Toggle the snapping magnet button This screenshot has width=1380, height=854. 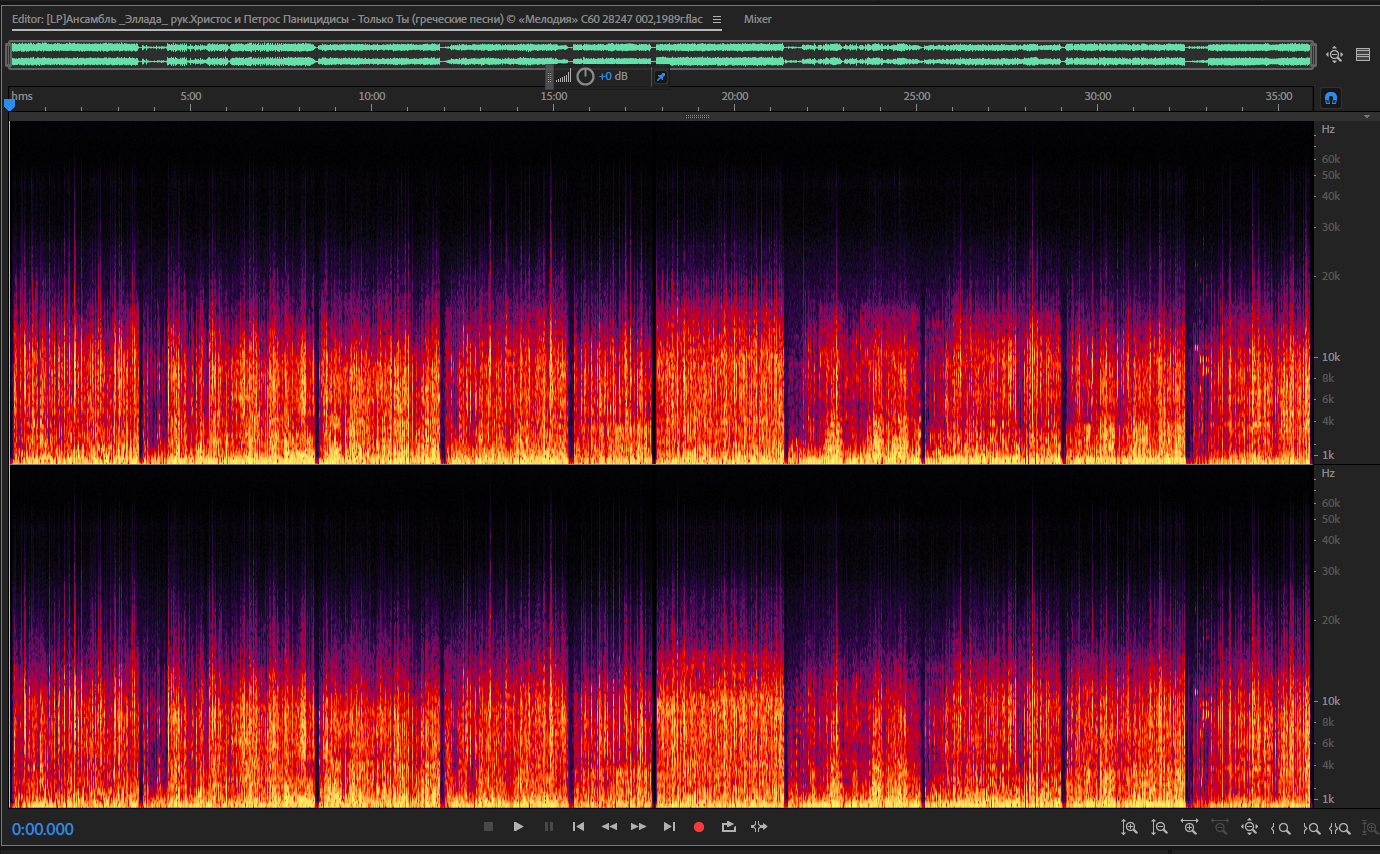(x=1331, y=98)
